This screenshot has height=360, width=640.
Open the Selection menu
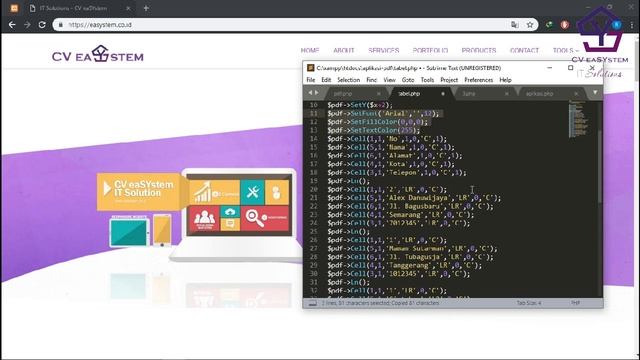tap(349, 80)
